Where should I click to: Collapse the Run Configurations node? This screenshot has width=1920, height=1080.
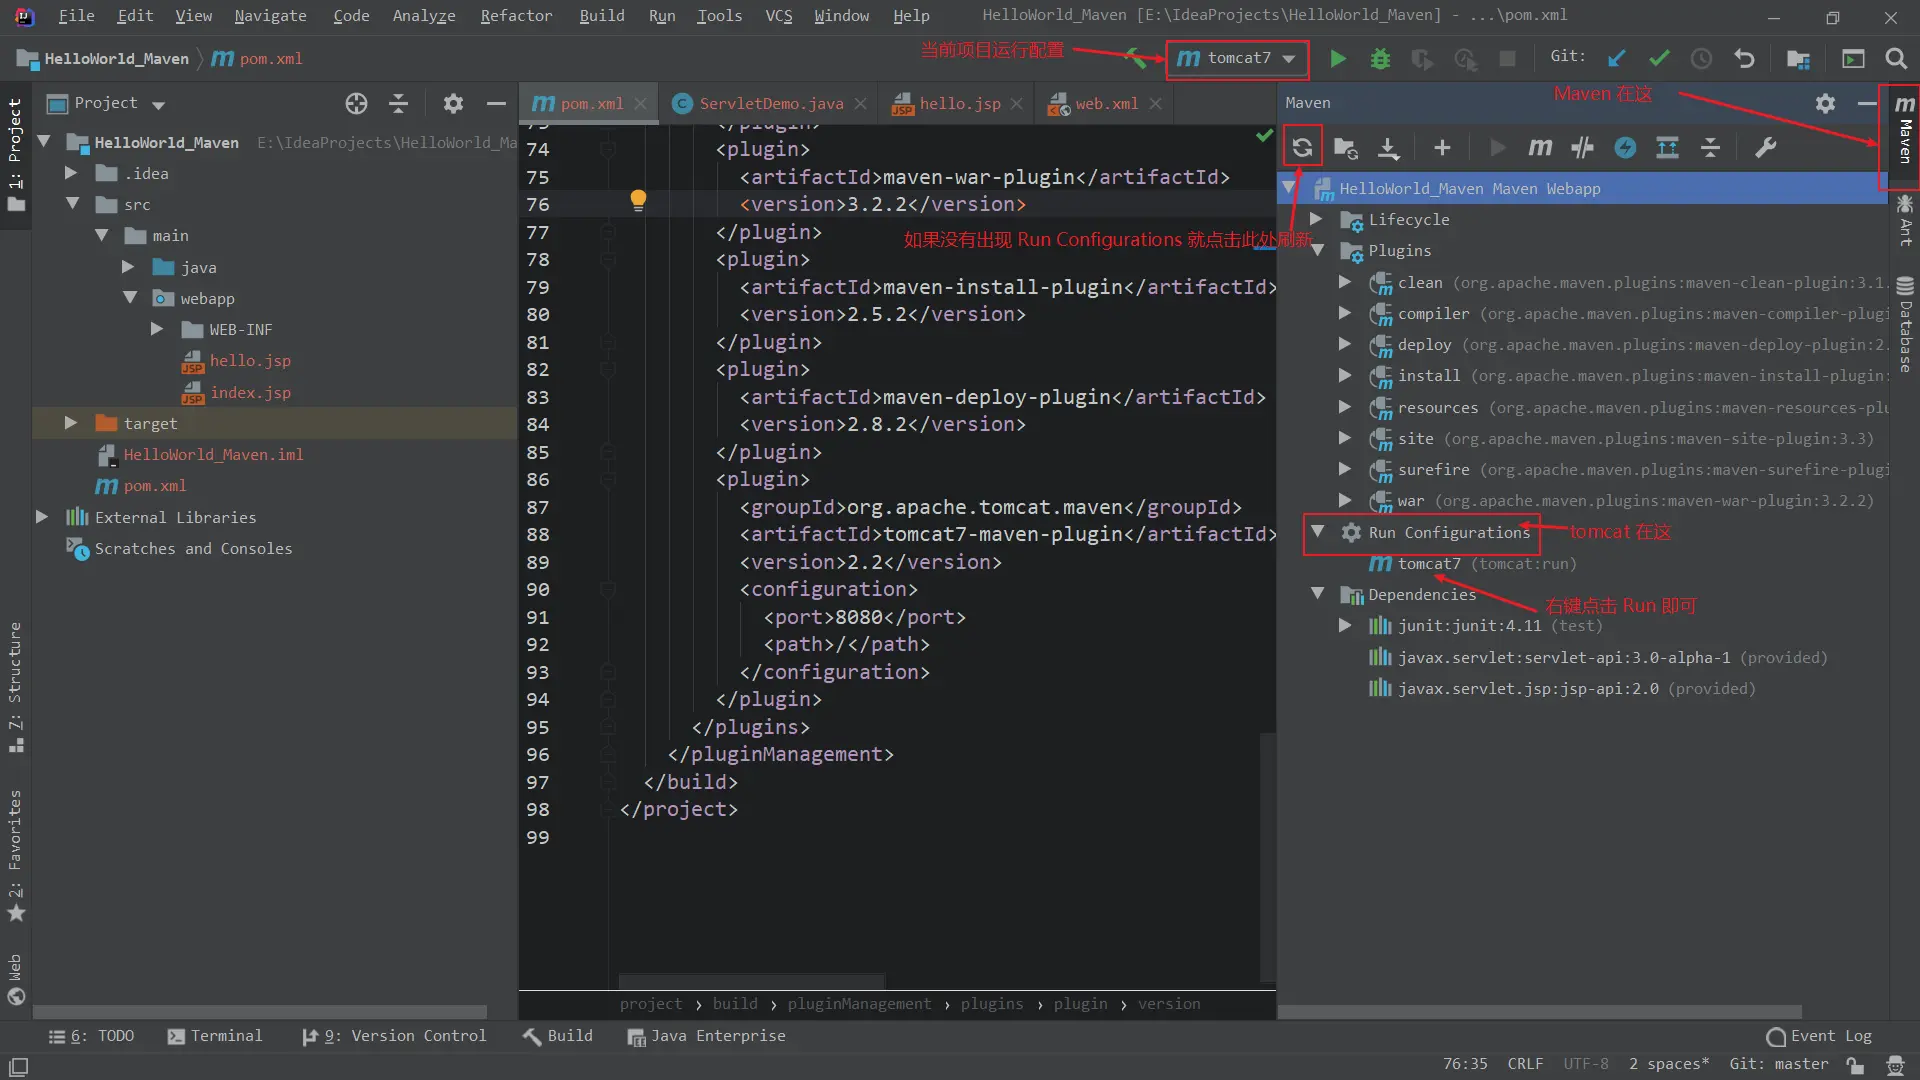(x=1317, y=532)
